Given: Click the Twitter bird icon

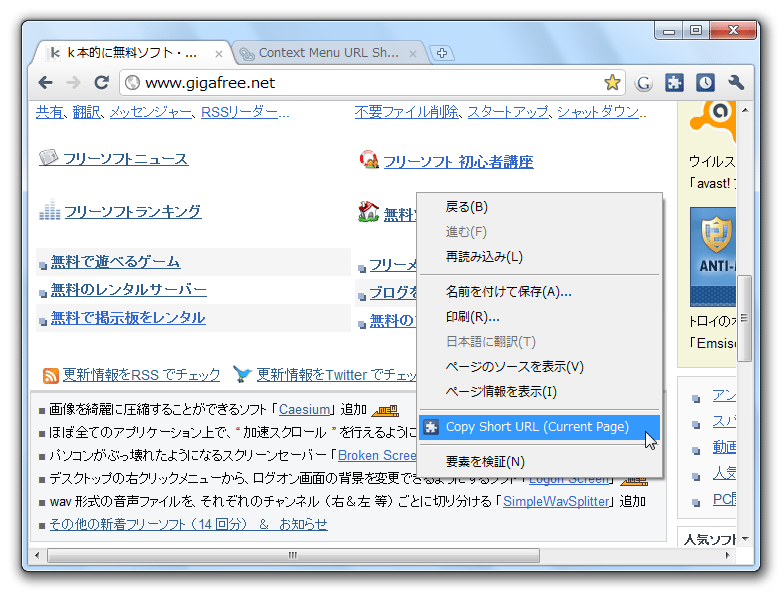Looking at the screenshot, I should [242, 374].
